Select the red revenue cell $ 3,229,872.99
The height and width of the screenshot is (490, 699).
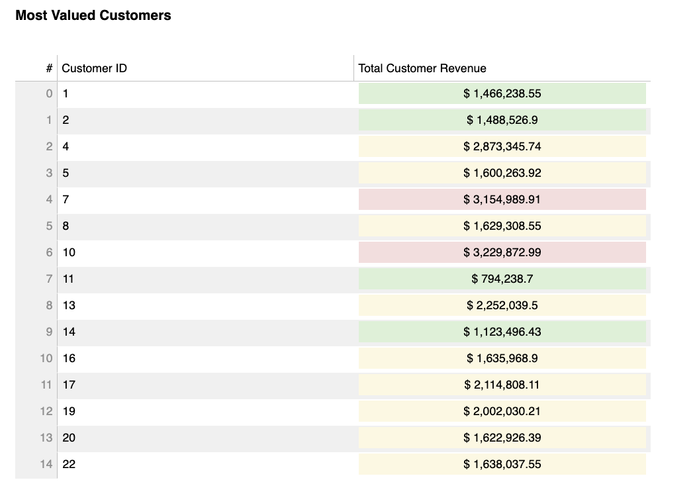502,252
